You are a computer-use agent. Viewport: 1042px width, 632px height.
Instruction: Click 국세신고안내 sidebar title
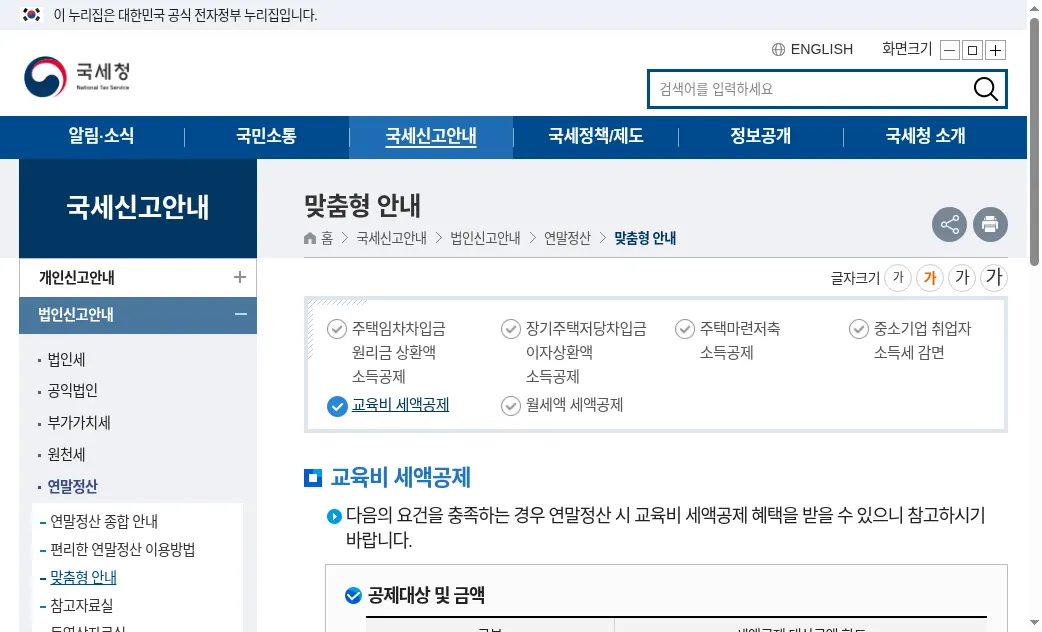[x=138, y=207]
